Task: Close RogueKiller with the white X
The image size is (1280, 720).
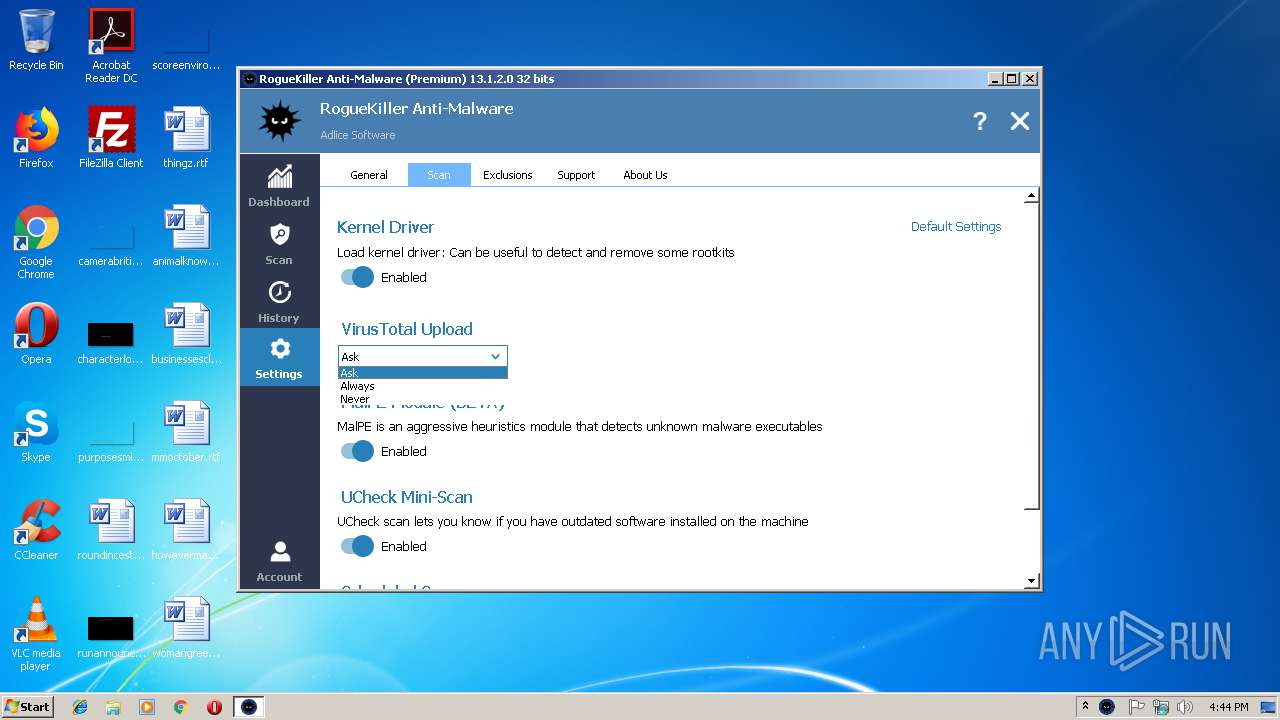Action: (x=1020, y=121)
